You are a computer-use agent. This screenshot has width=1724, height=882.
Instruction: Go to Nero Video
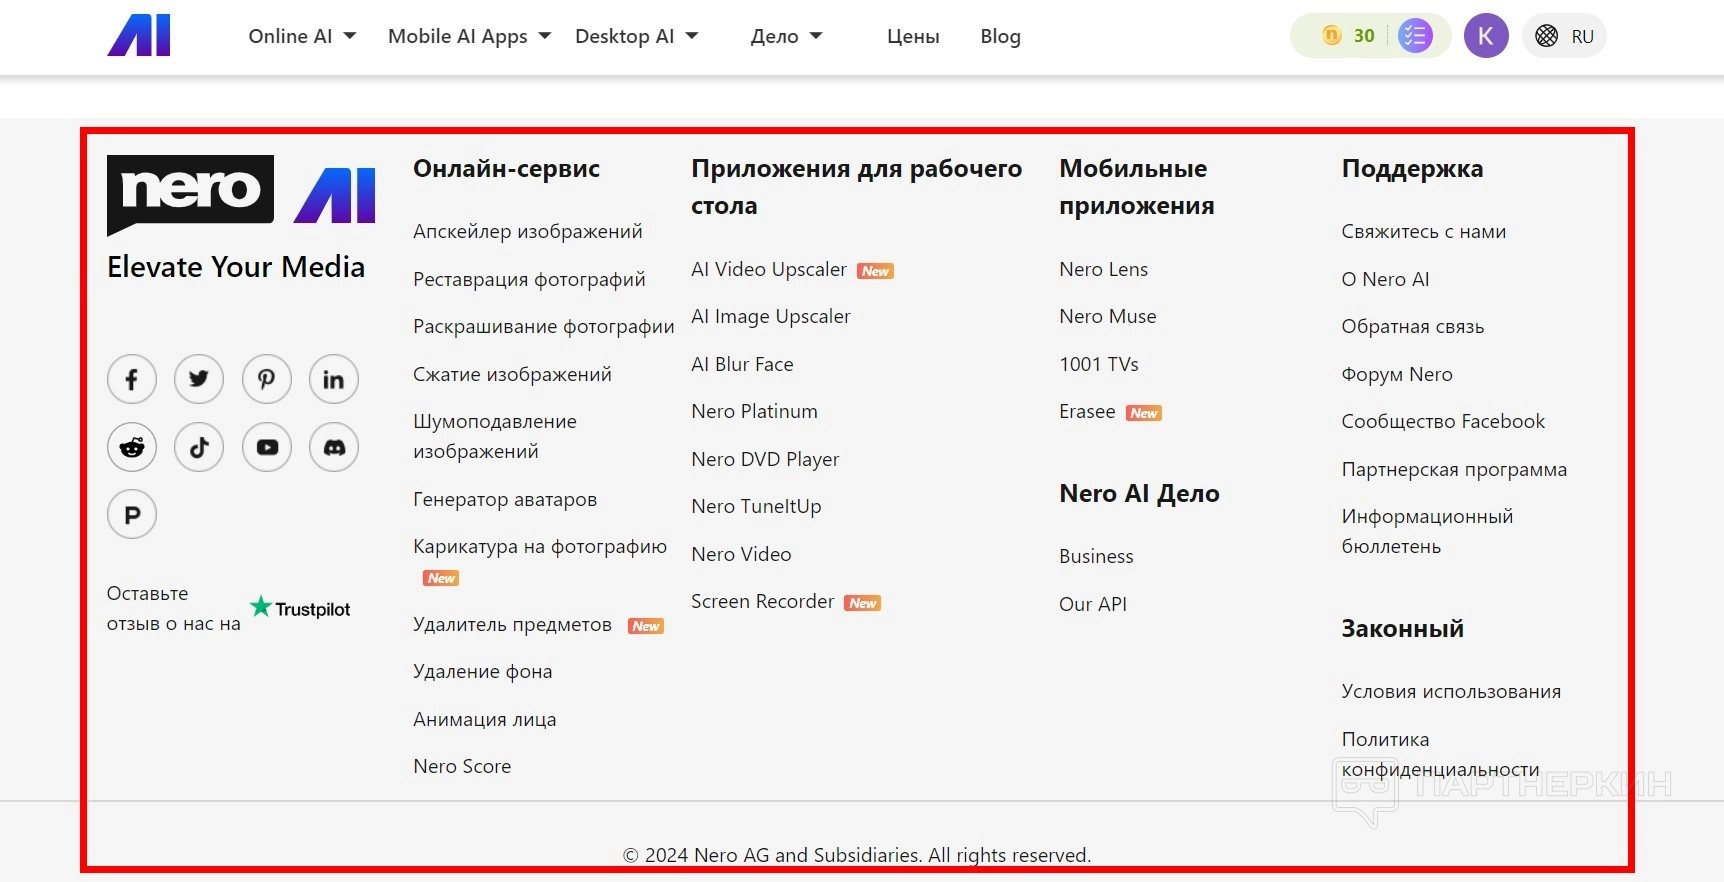[x=741, y=554]
